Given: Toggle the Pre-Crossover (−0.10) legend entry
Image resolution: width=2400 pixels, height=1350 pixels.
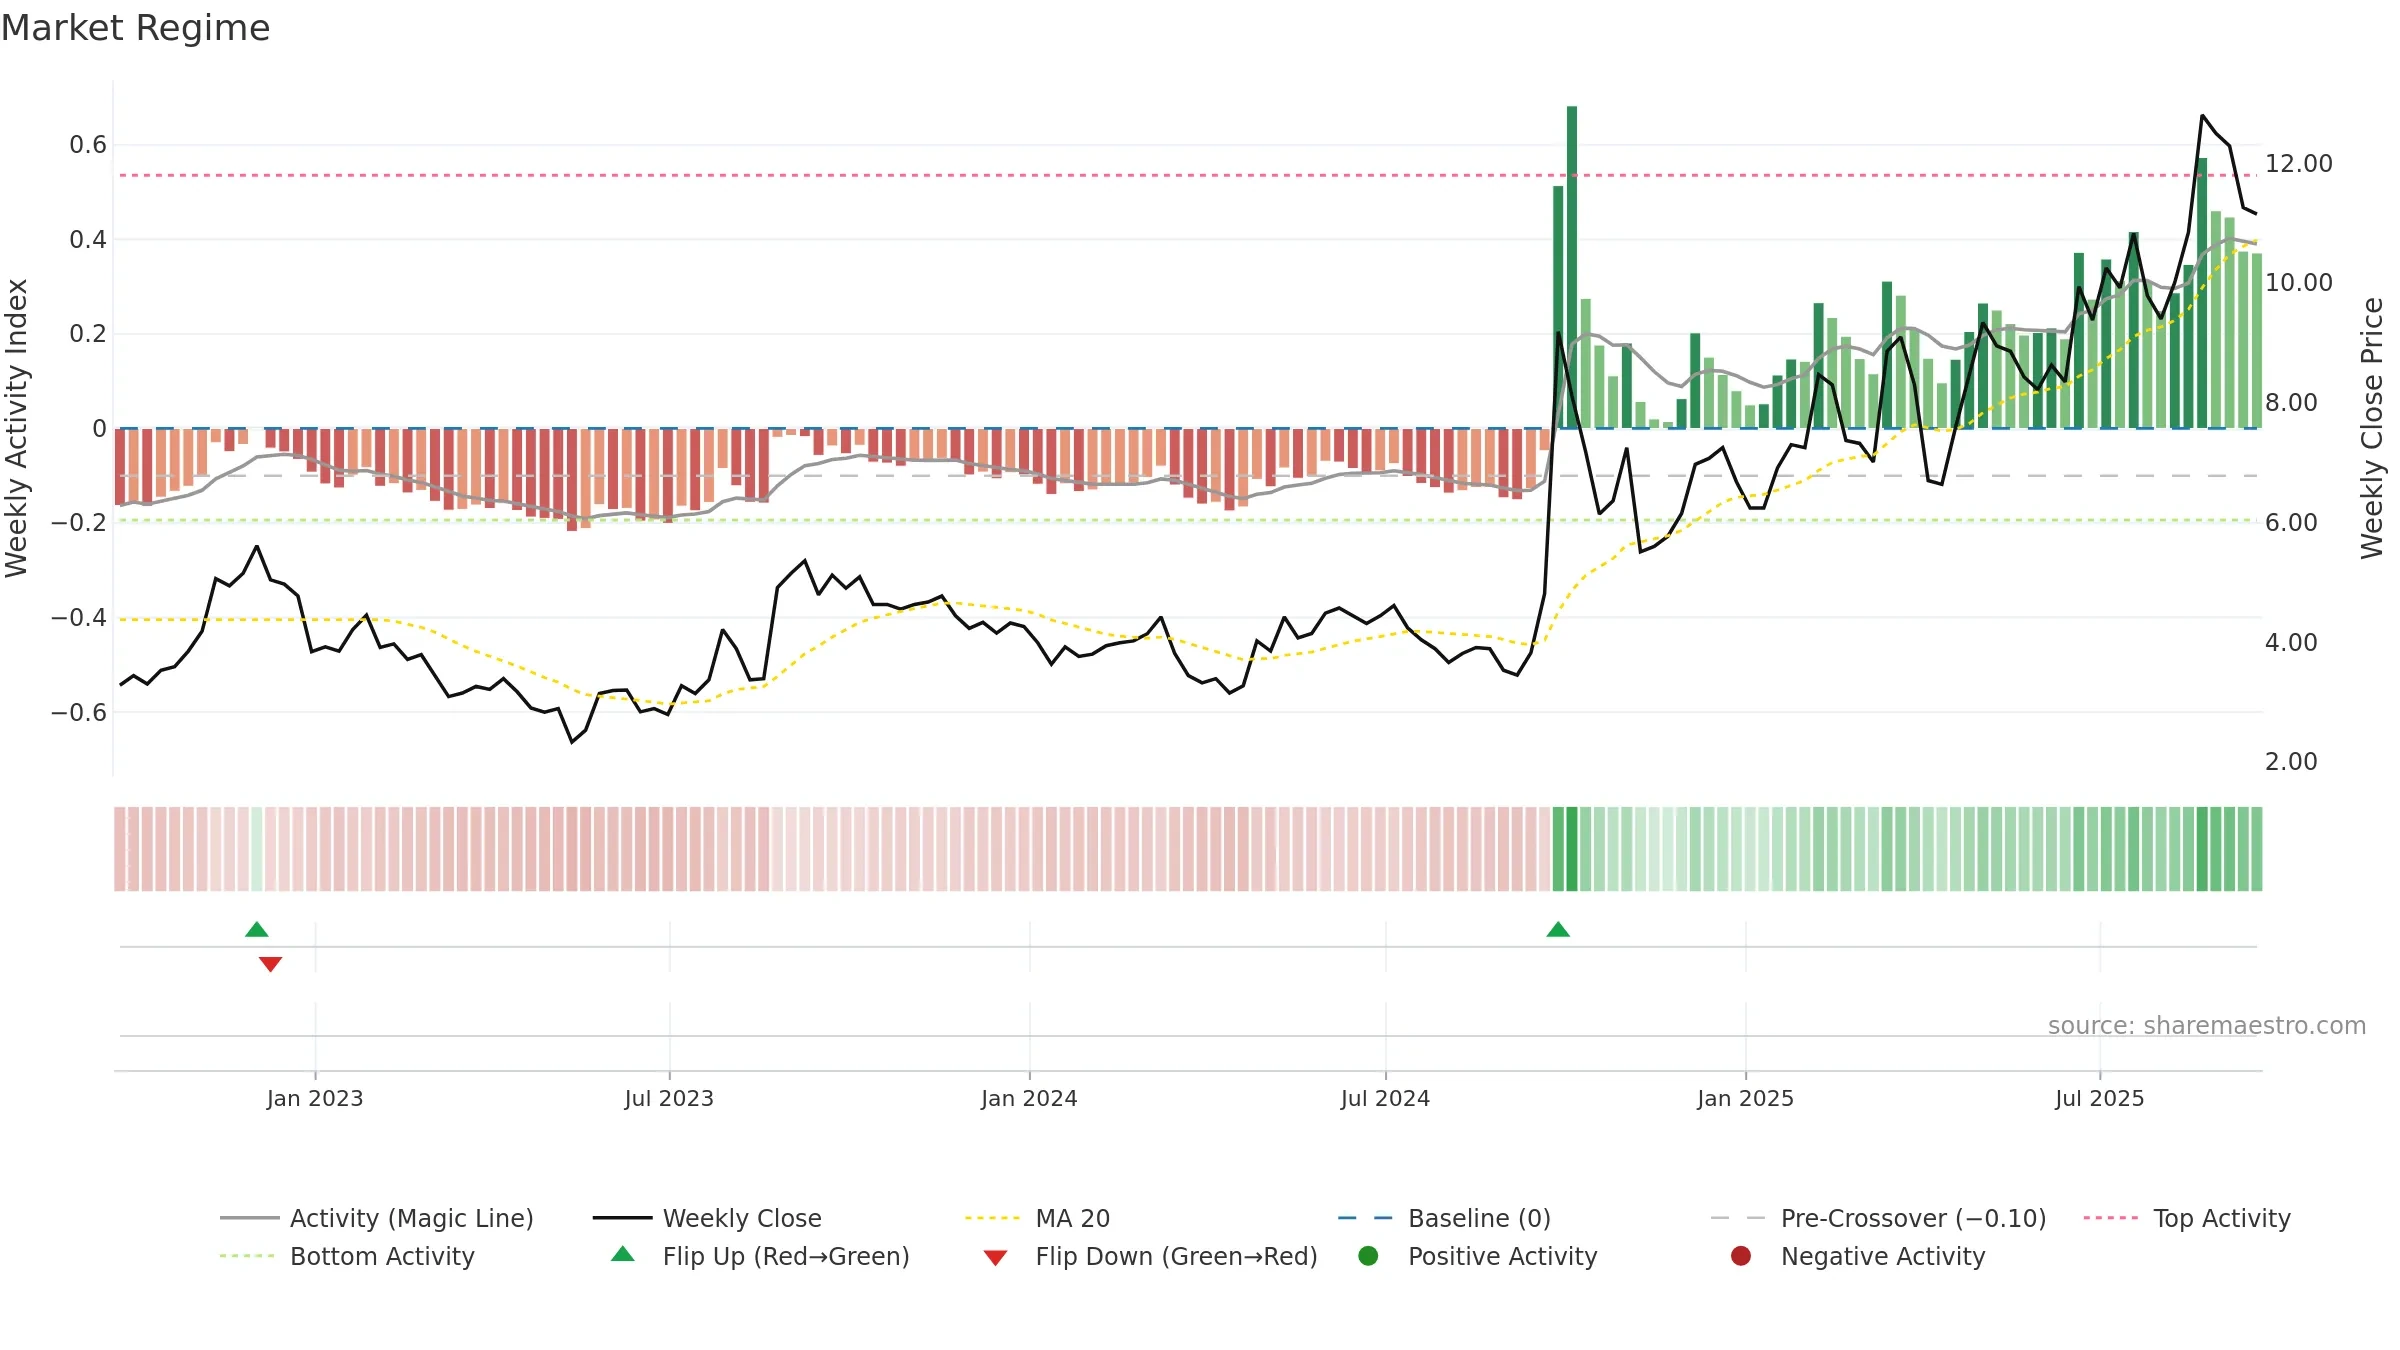Looking at the screenshot, I should click(1879, 1218).
